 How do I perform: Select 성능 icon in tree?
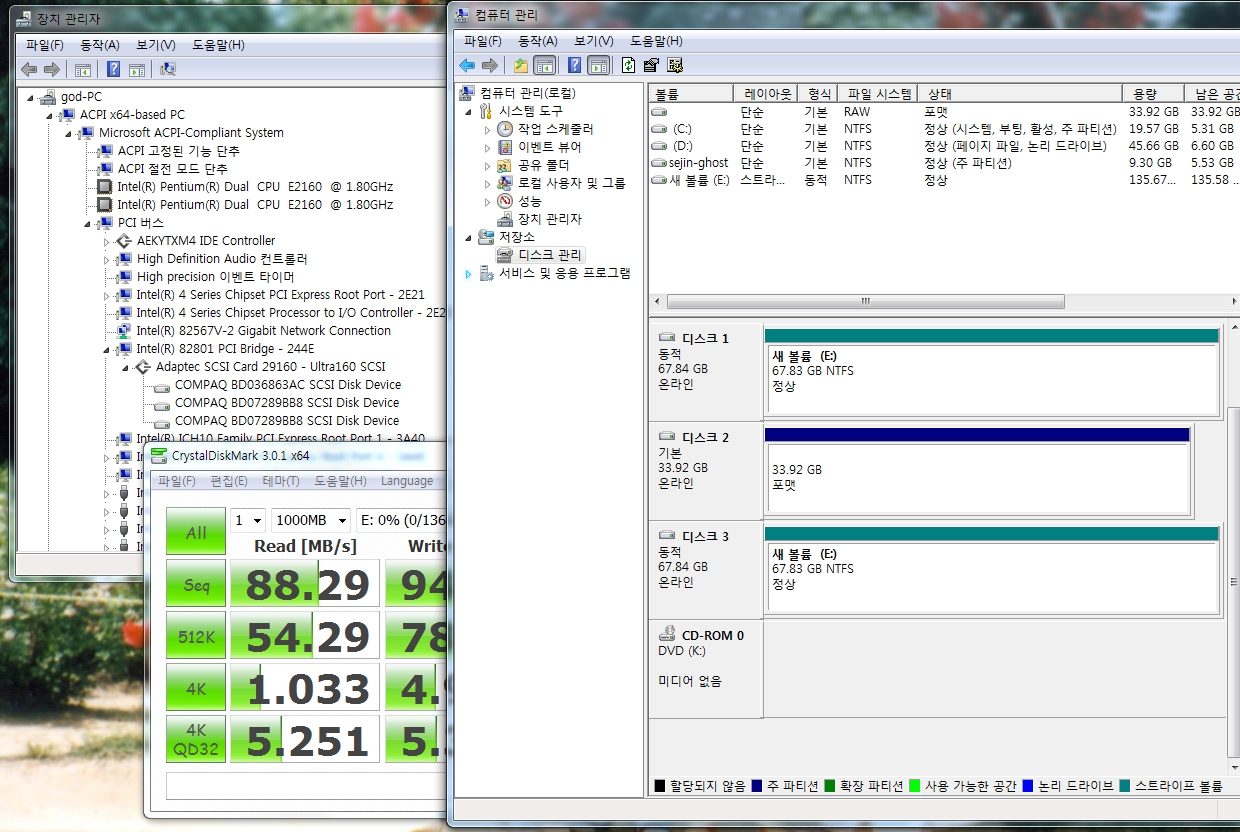click(x=505, y=201)
